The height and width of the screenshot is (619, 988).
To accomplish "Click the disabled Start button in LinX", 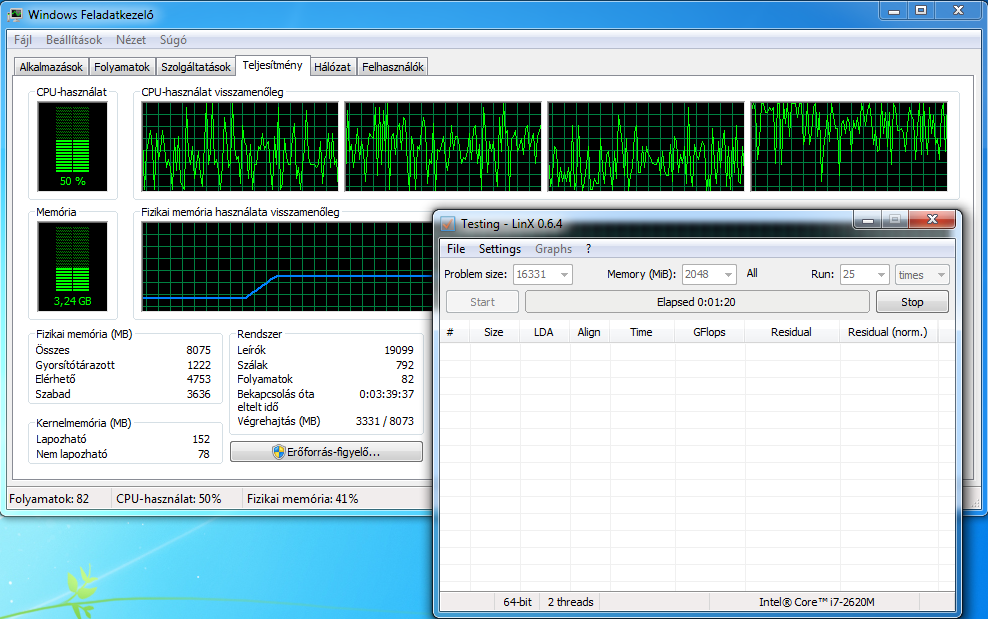I will click(x=482, y=302).
